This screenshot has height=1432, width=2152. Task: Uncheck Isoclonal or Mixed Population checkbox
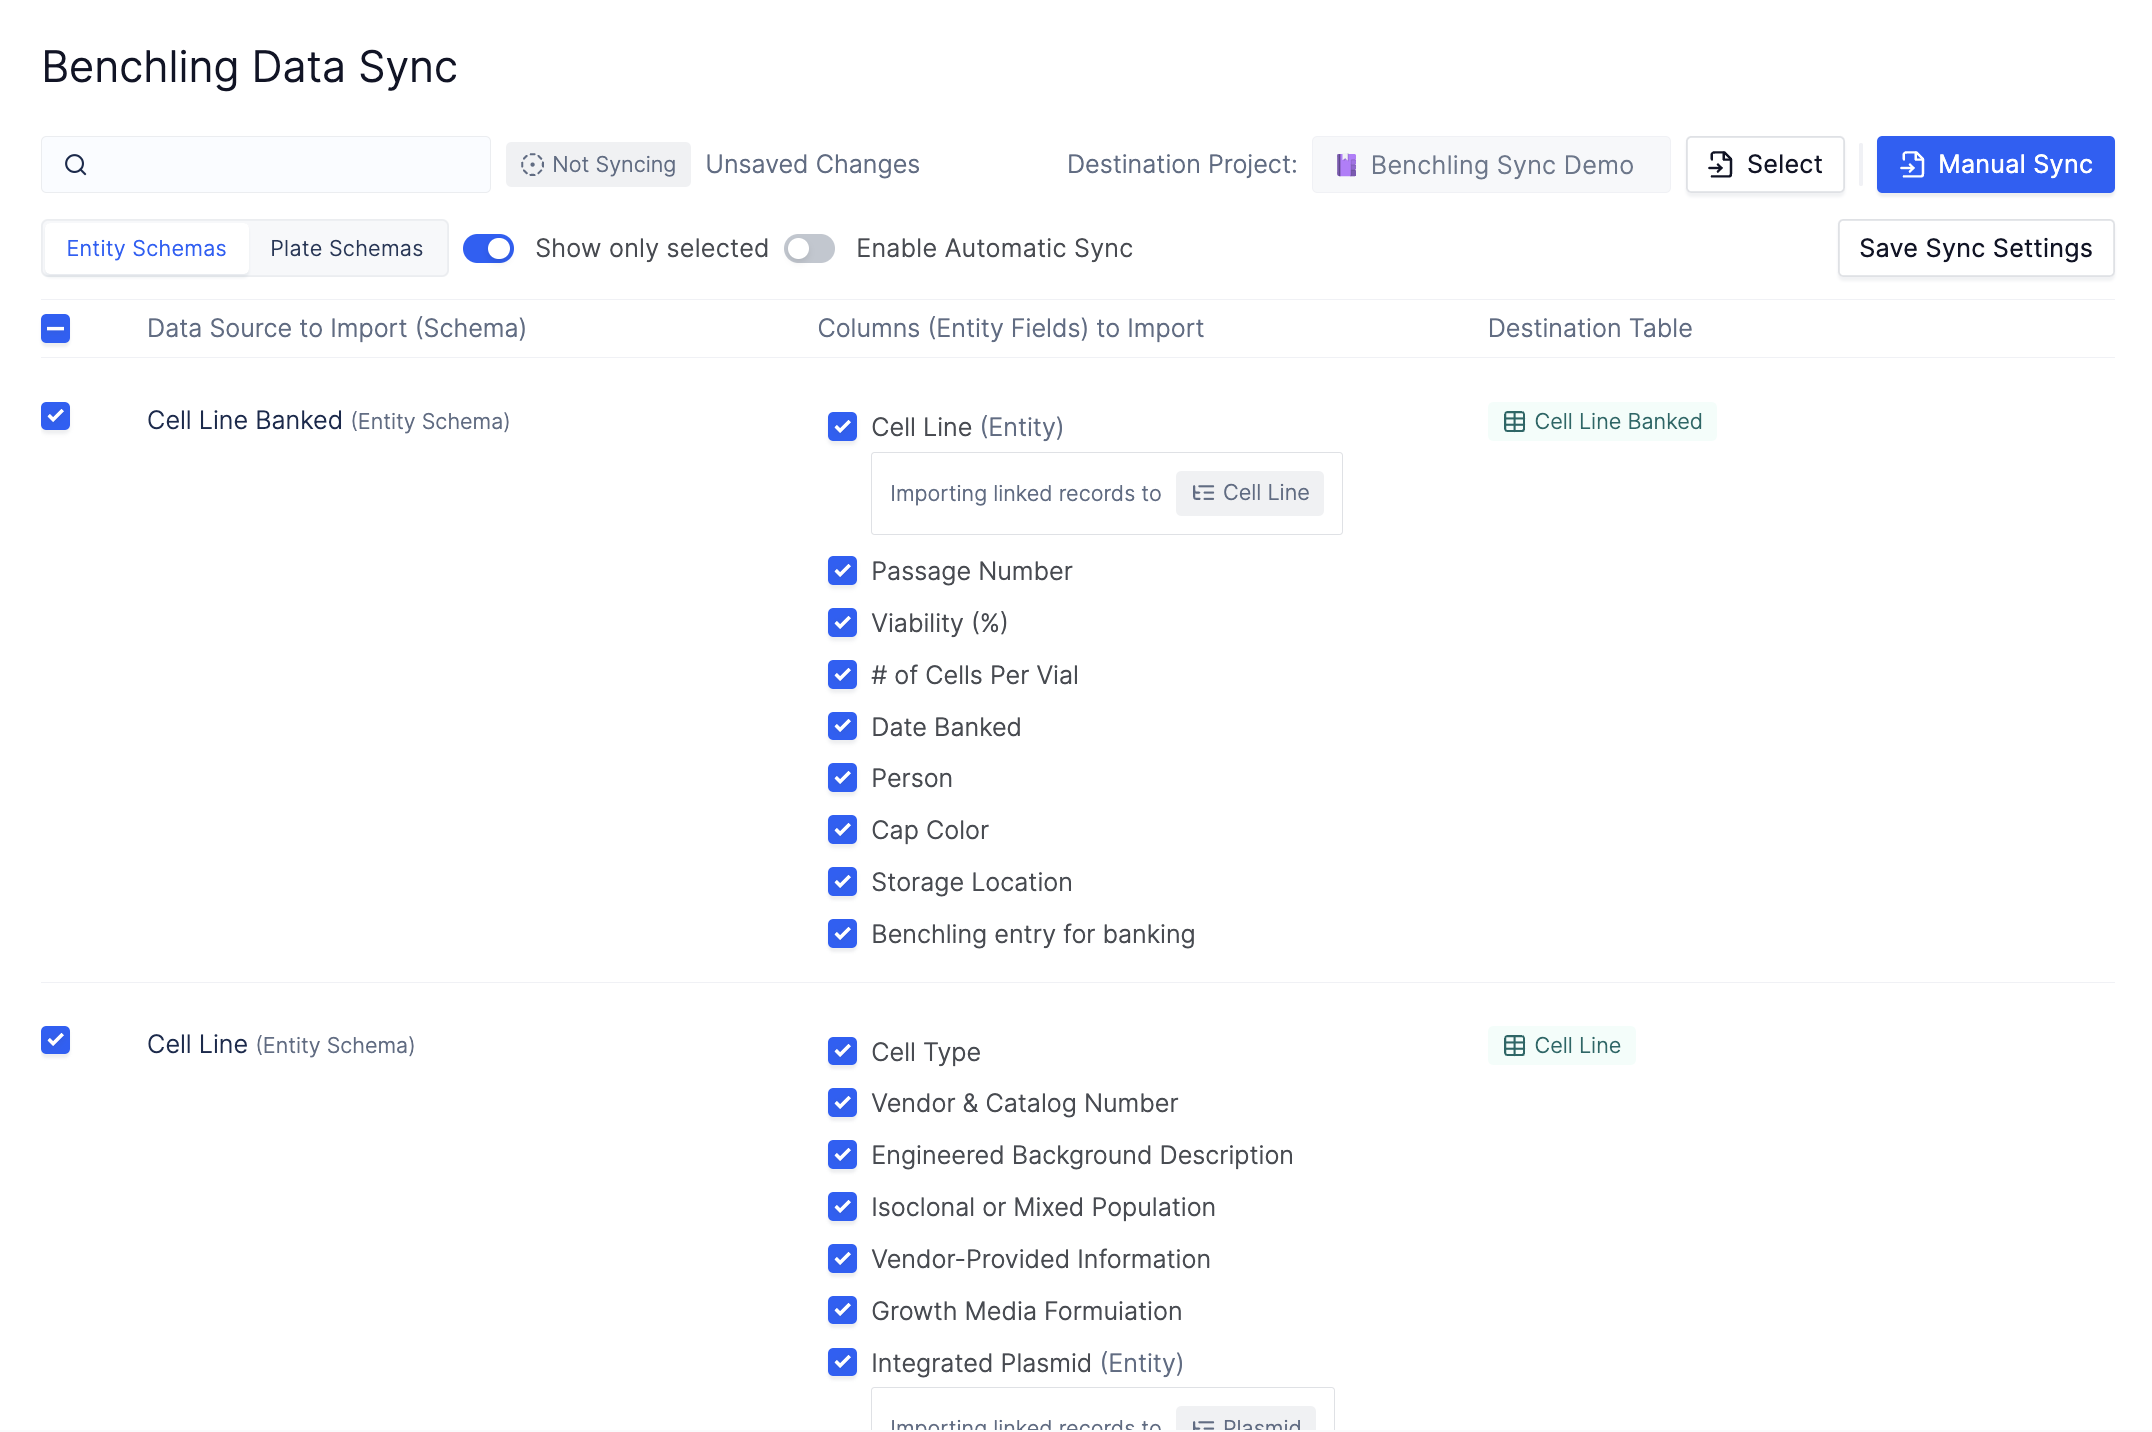click(842, 1207)
